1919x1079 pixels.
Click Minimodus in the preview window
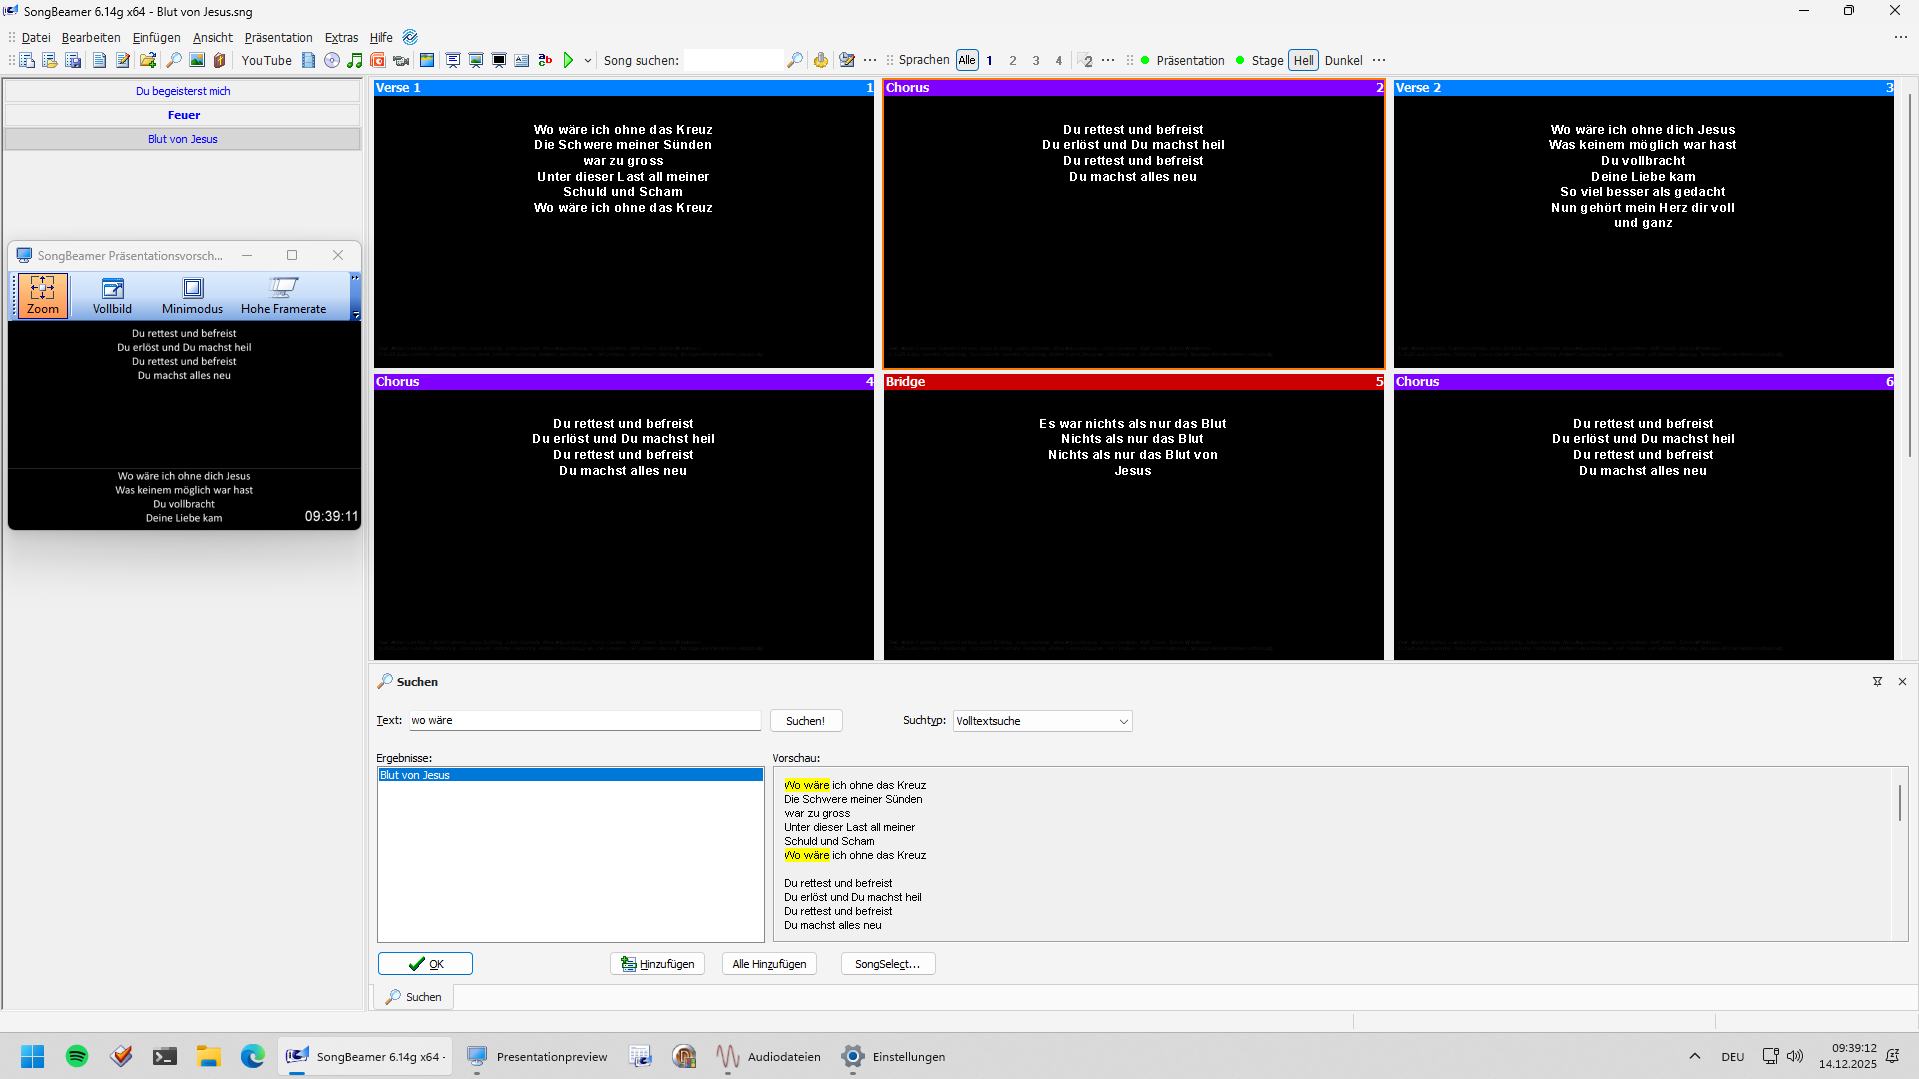pos(192,296)
